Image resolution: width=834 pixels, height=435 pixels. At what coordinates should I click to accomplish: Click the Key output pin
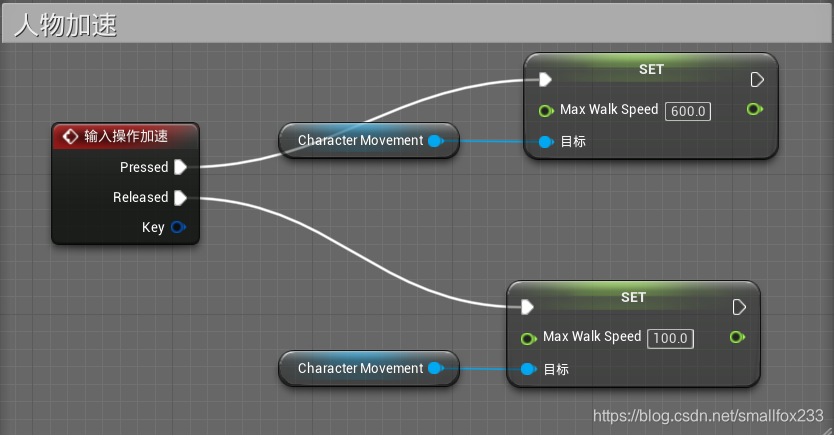pyautogui.click(x=178, y=227)
